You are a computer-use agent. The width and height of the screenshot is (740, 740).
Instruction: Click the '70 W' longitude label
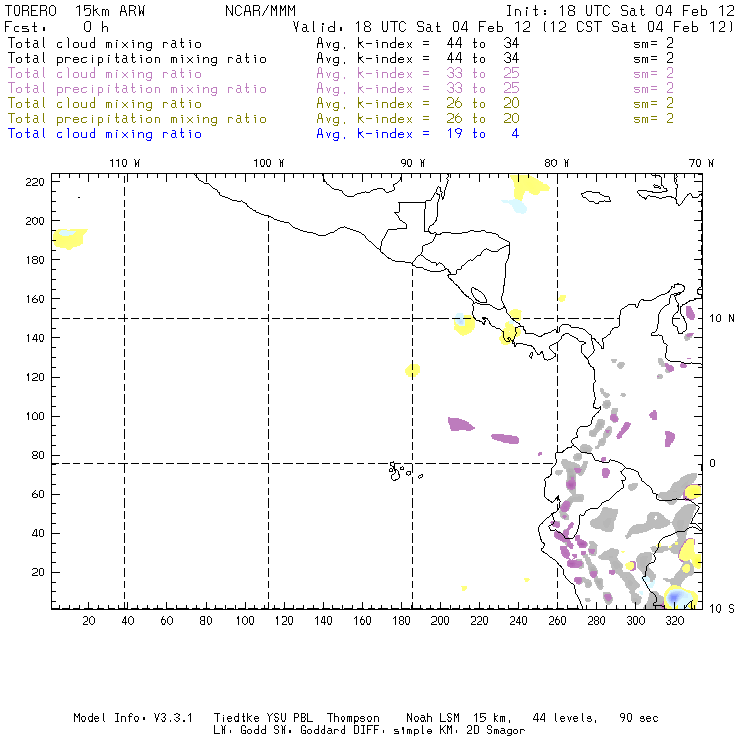tap(701, 163)
